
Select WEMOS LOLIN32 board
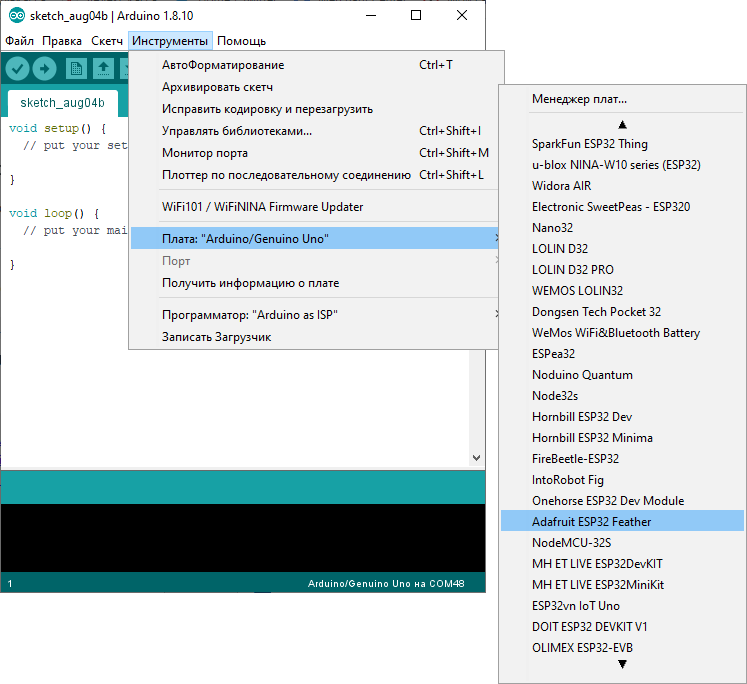pos(622,291)
